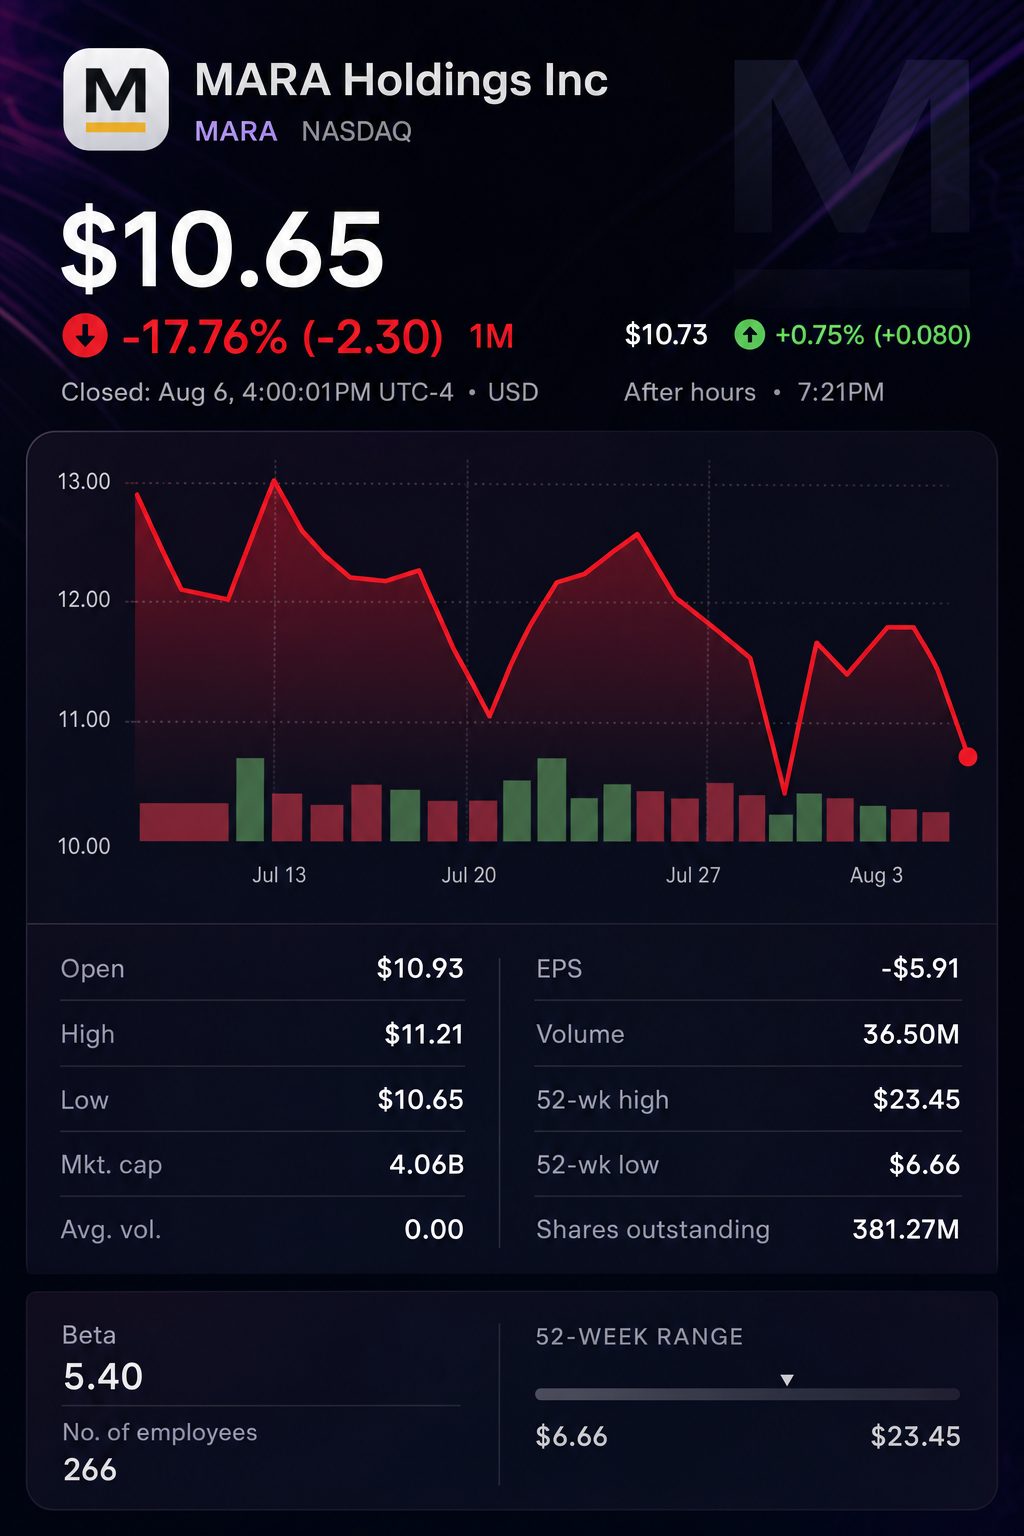Click the NASDAQ exchange label
The image size is (1024, 1536).
tap(357, 132)
